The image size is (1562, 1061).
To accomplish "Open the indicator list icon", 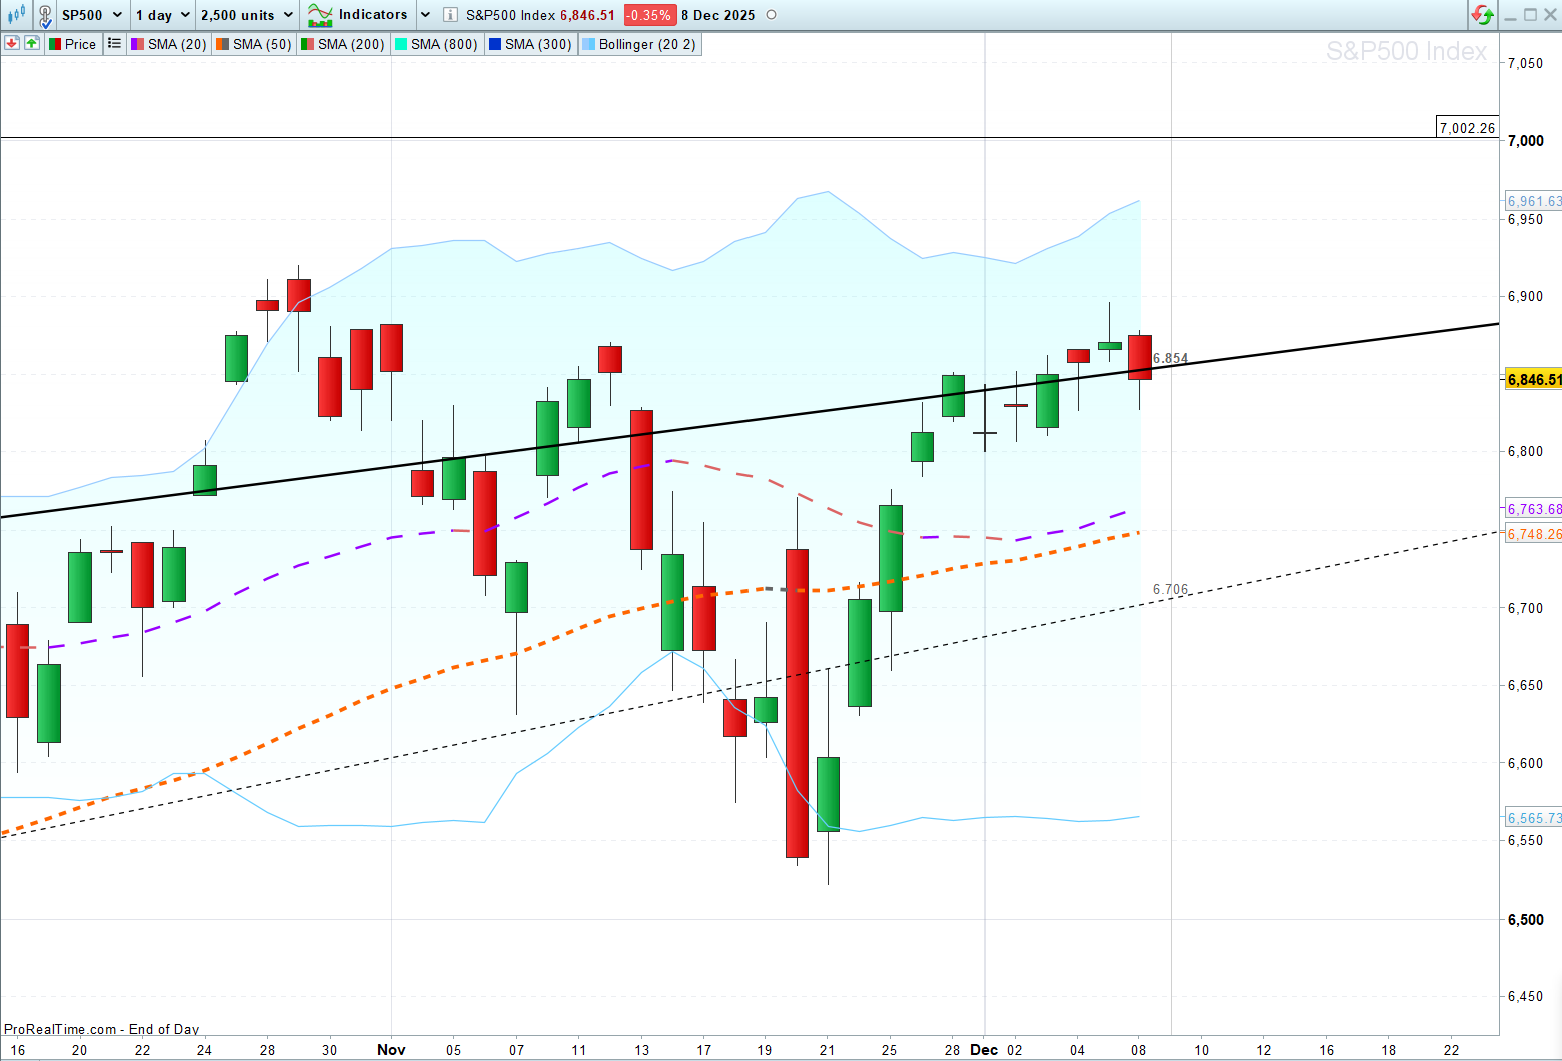I will click(114, 44).
